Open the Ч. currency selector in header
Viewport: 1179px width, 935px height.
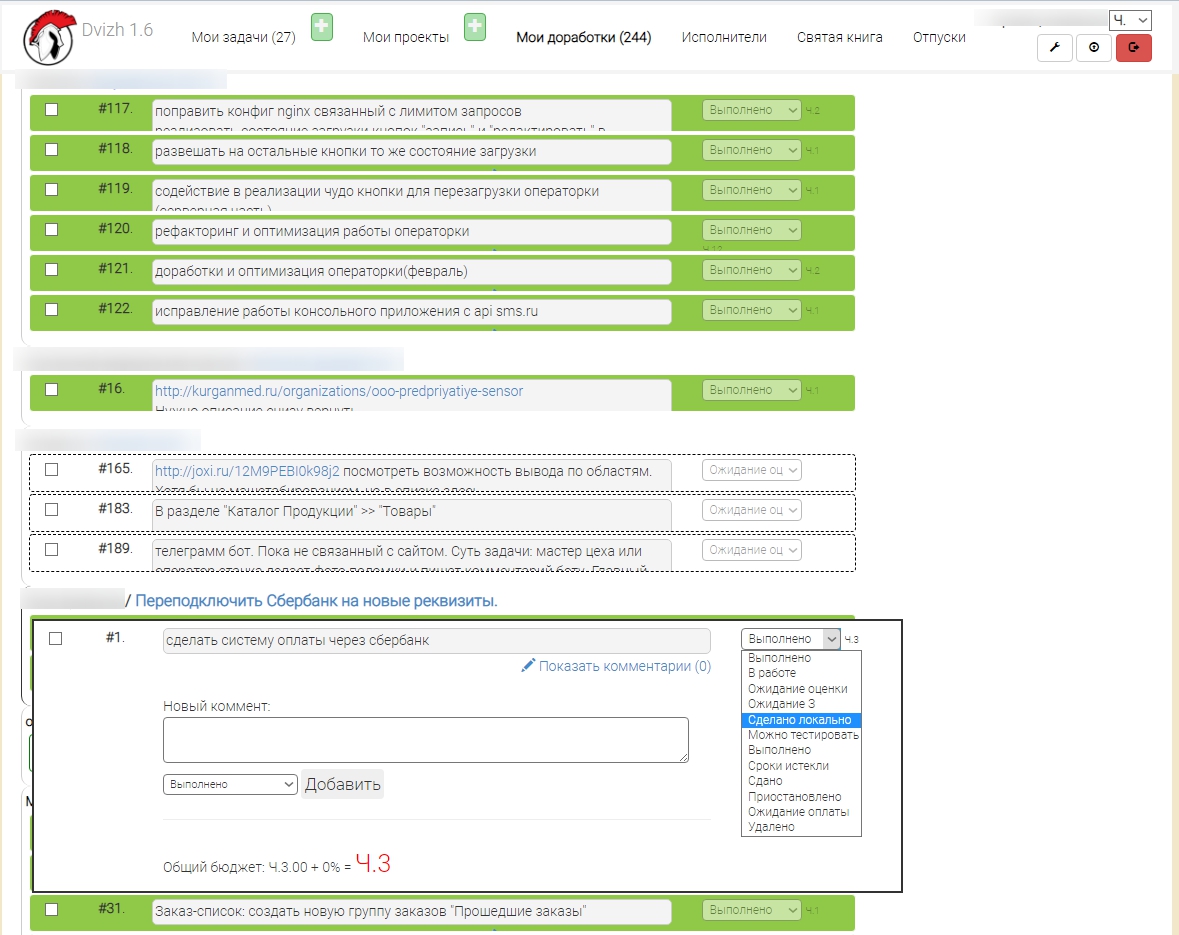[x=1130, y=20]
